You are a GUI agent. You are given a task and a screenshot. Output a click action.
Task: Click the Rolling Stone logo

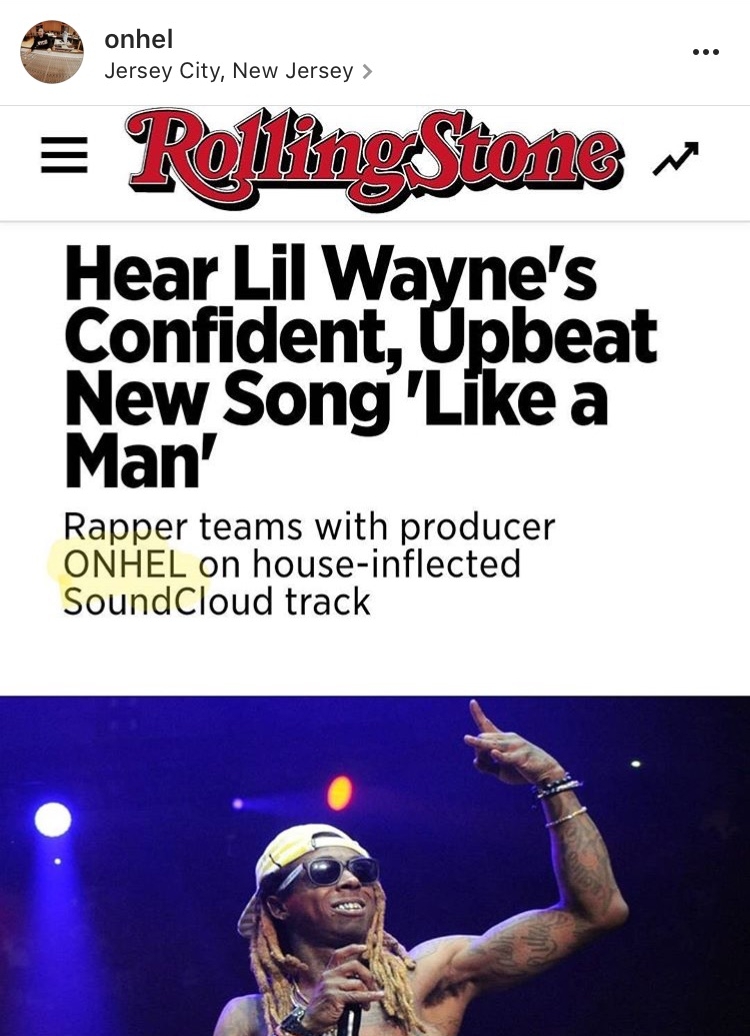(375, 157)
